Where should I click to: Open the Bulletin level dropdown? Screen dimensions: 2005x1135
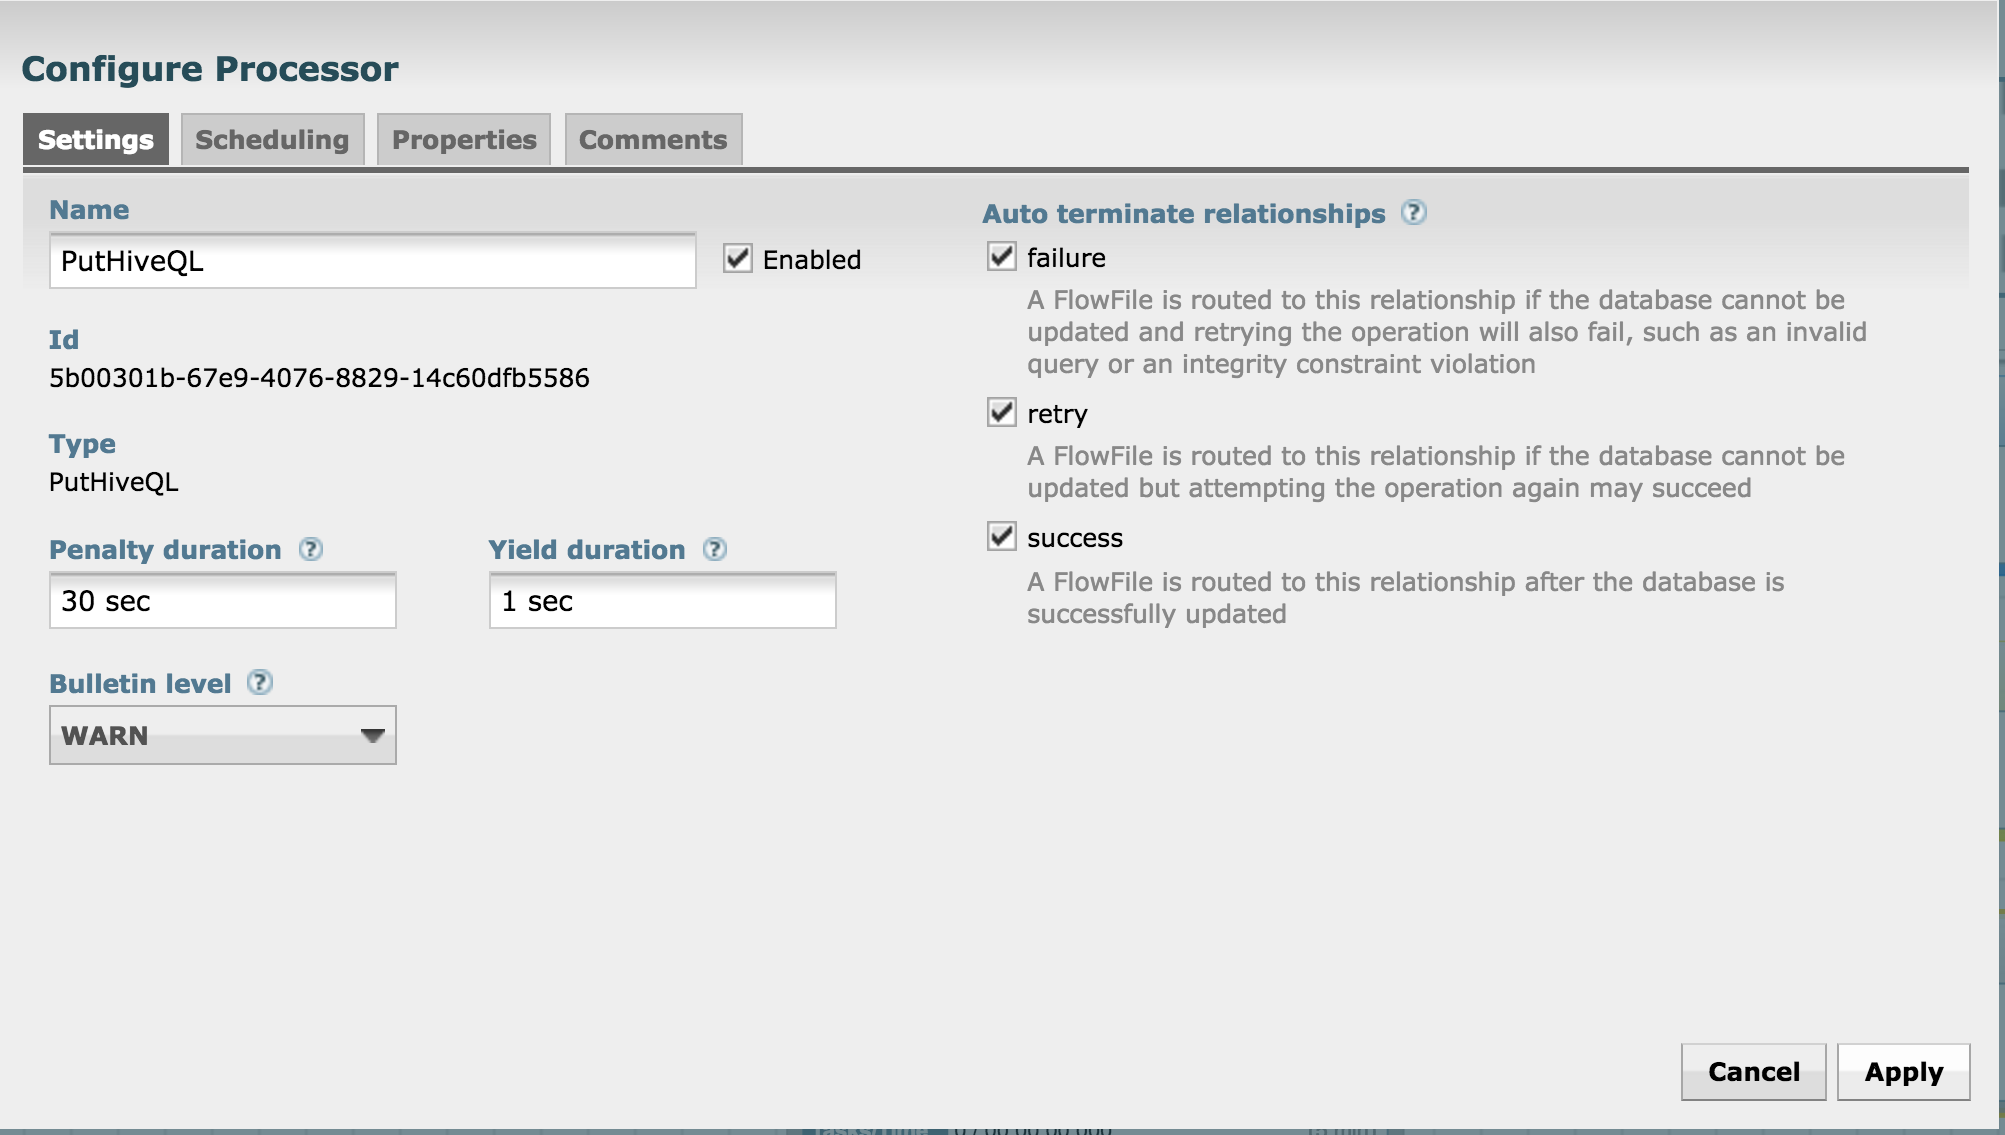tap(222, 735)
